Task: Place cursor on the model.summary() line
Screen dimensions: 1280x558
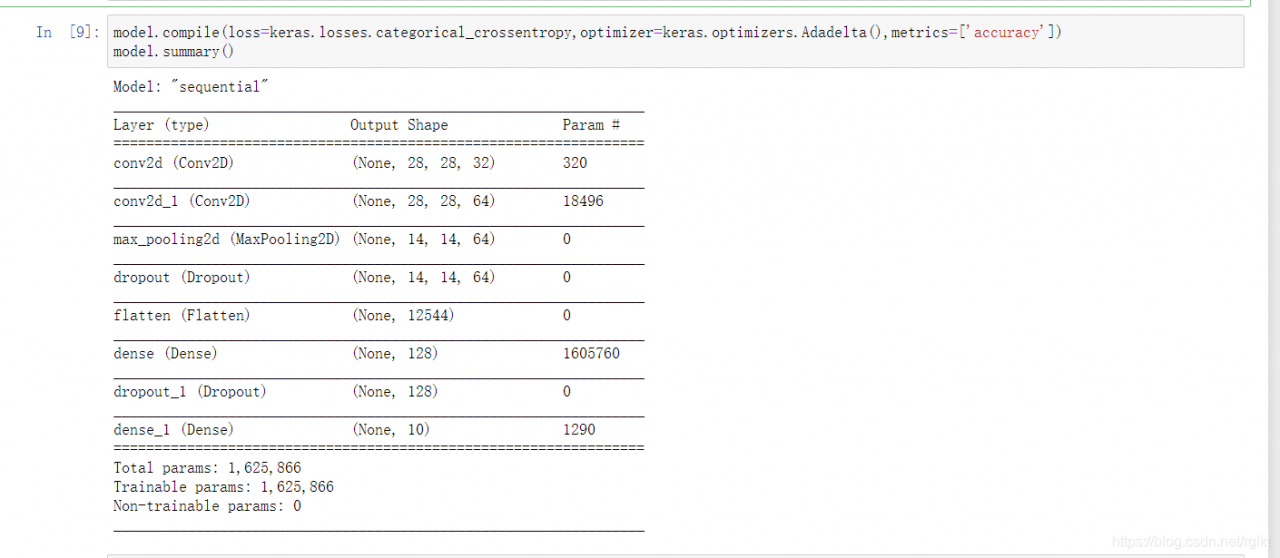Action: (x=174, y=51)
